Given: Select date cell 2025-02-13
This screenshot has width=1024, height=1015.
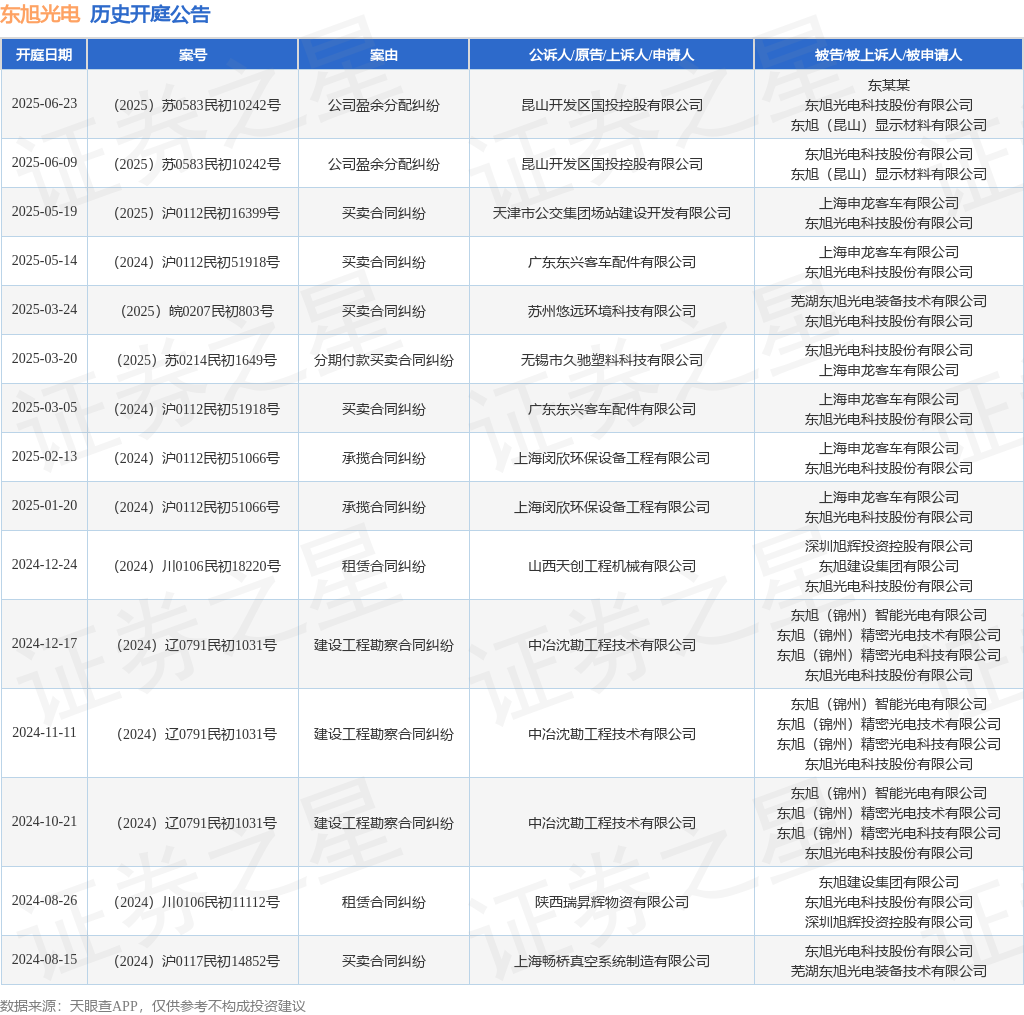Looking at the screenshot, I should (x=44, y=457).
